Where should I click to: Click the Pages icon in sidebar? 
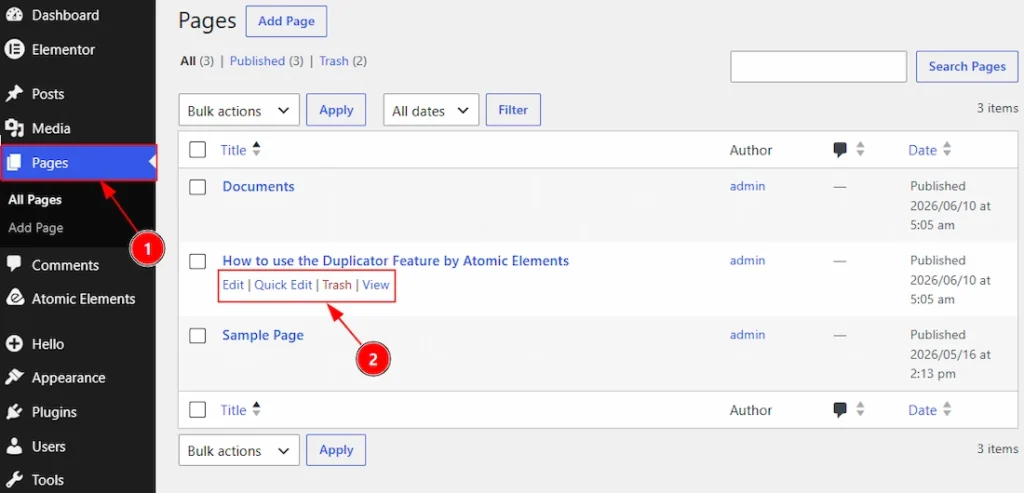pos(16,163)
